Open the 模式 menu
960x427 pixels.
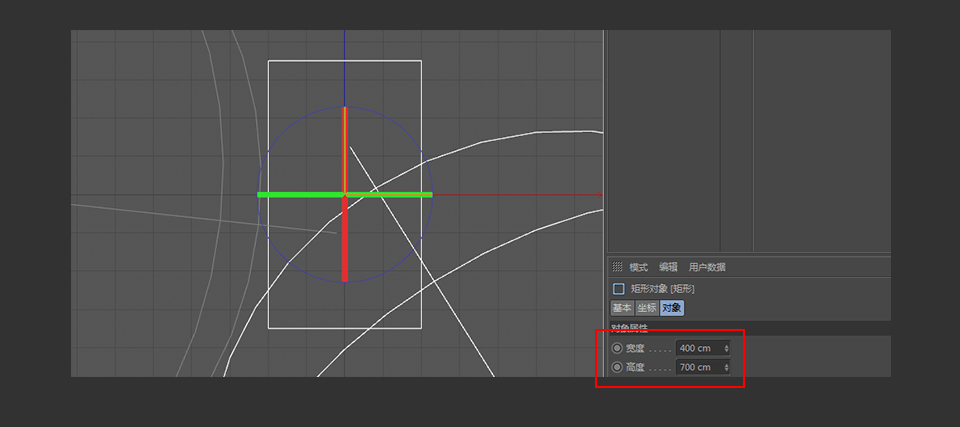coord(638,267)
